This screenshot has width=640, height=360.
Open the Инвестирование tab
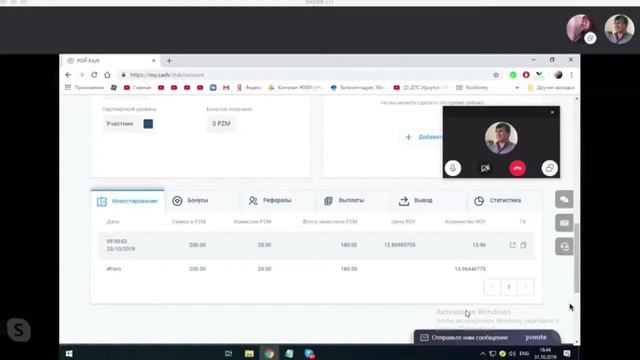click(x=128, y=201)
